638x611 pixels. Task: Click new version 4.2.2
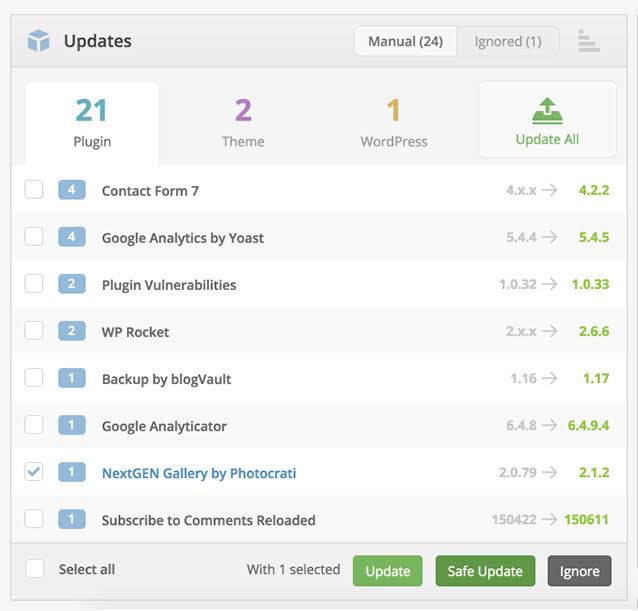594,190
